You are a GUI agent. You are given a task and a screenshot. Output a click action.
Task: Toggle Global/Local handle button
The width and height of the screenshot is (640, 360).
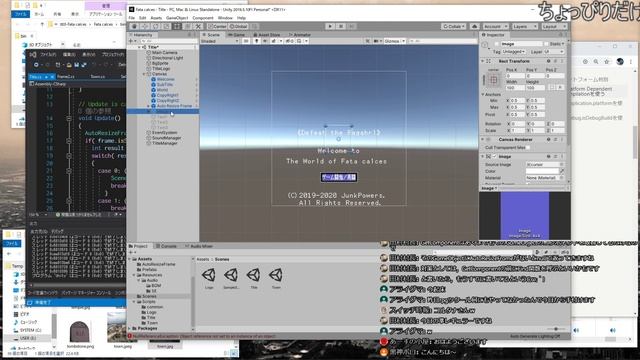pos(238,27)
